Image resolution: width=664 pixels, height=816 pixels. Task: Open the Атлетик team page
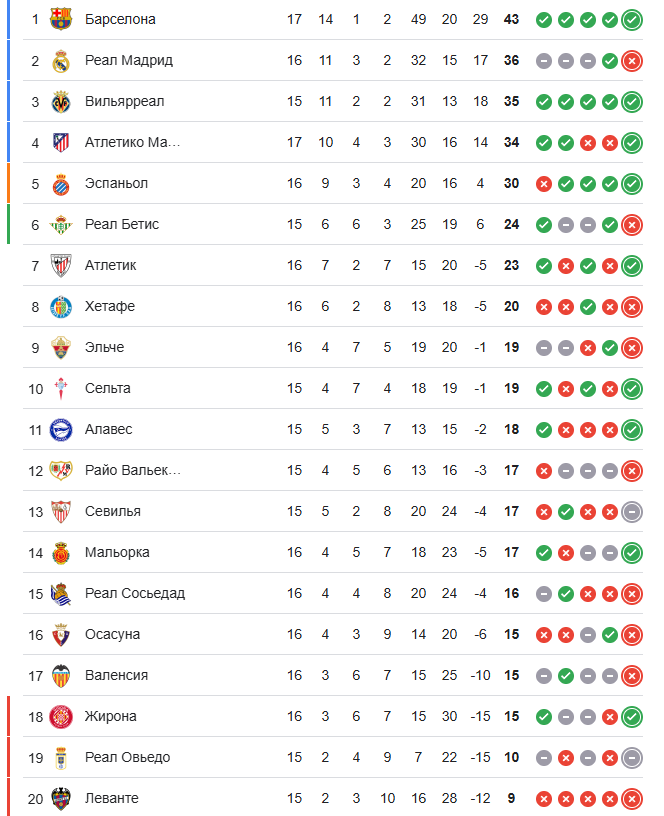(x=110, y=265)
